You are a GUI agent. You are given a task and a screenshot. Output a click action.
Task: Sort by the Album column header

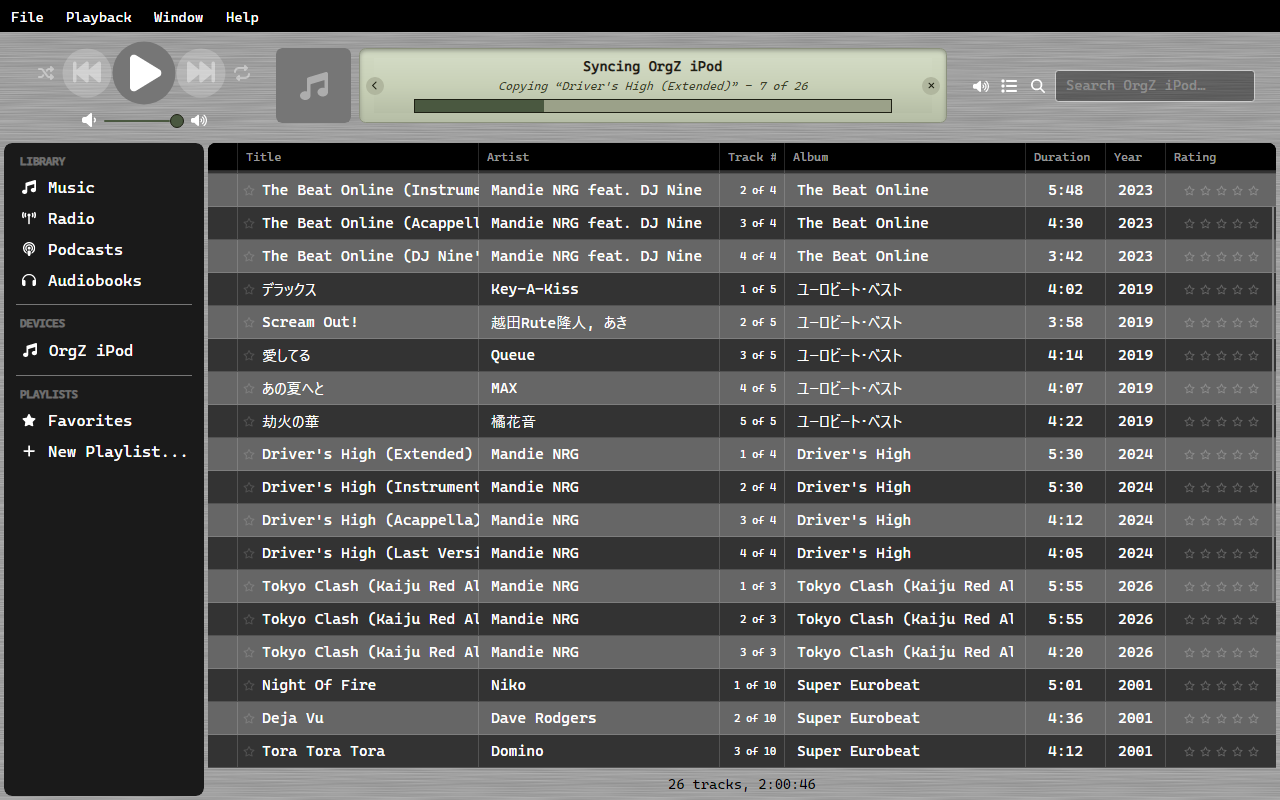click(905, 157)
